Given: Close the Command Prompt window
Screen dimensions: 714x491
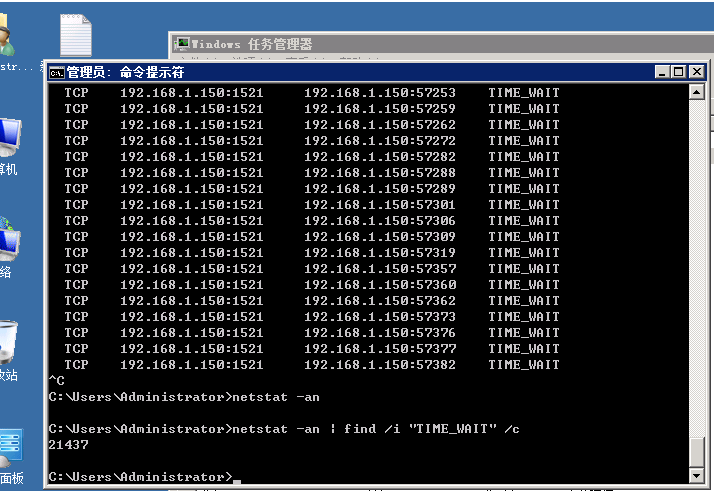Looking at the screenshot, I should (x=697, y=72).
